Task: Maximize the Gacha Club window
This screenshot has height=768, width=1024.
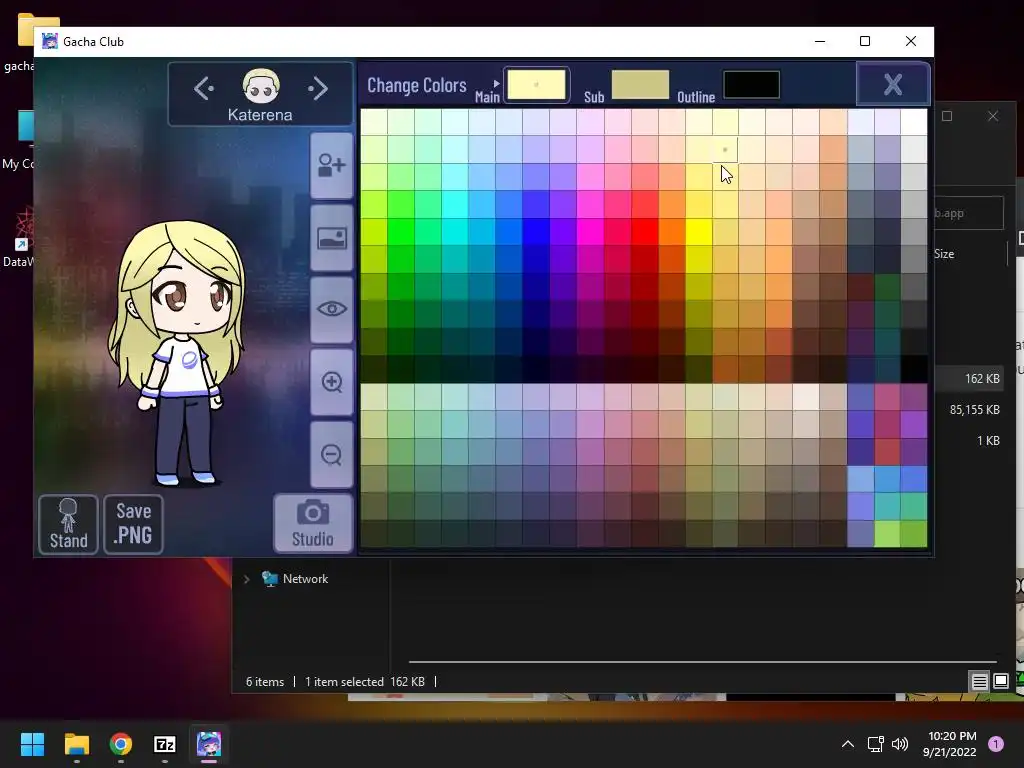Action: [865, 41]
